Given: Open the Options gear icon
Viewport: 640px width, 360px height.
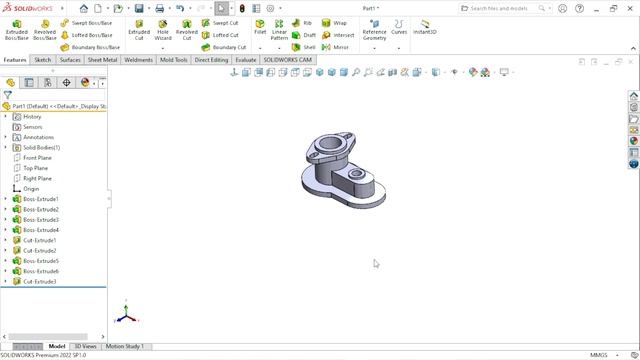Looking at the screenshot, I should point(270,8).
